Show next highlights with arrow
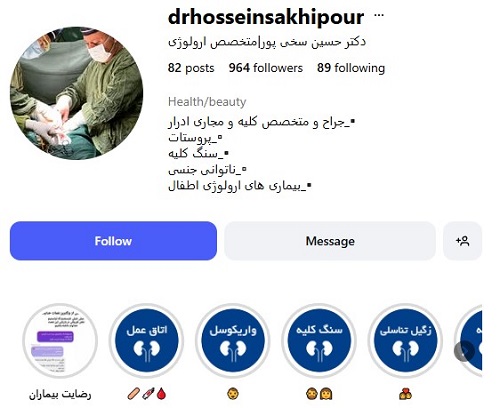 tap(464, 351)
